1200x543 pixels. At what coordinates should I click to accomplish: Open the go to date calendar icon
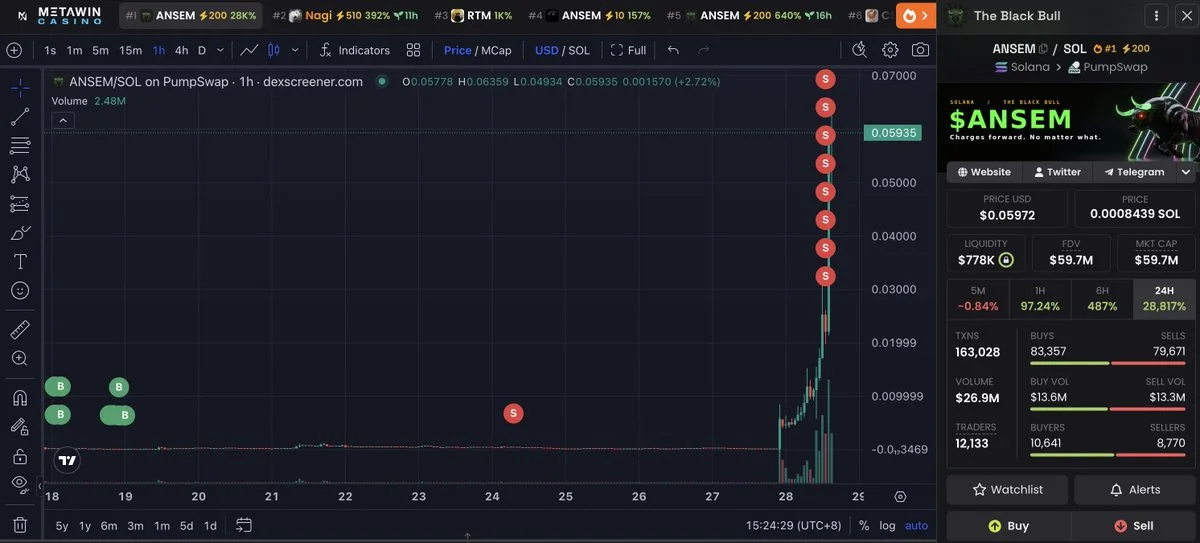[x=243, y=525]
